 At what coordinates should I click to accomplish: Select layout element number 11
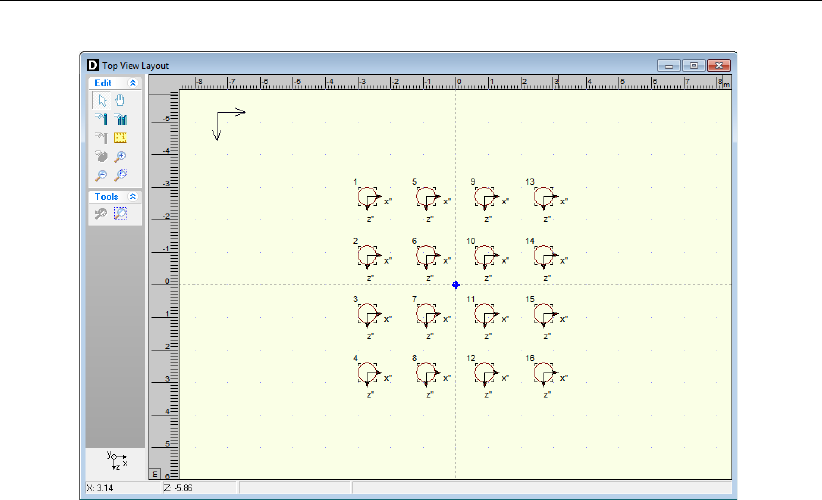pos(485,315)
